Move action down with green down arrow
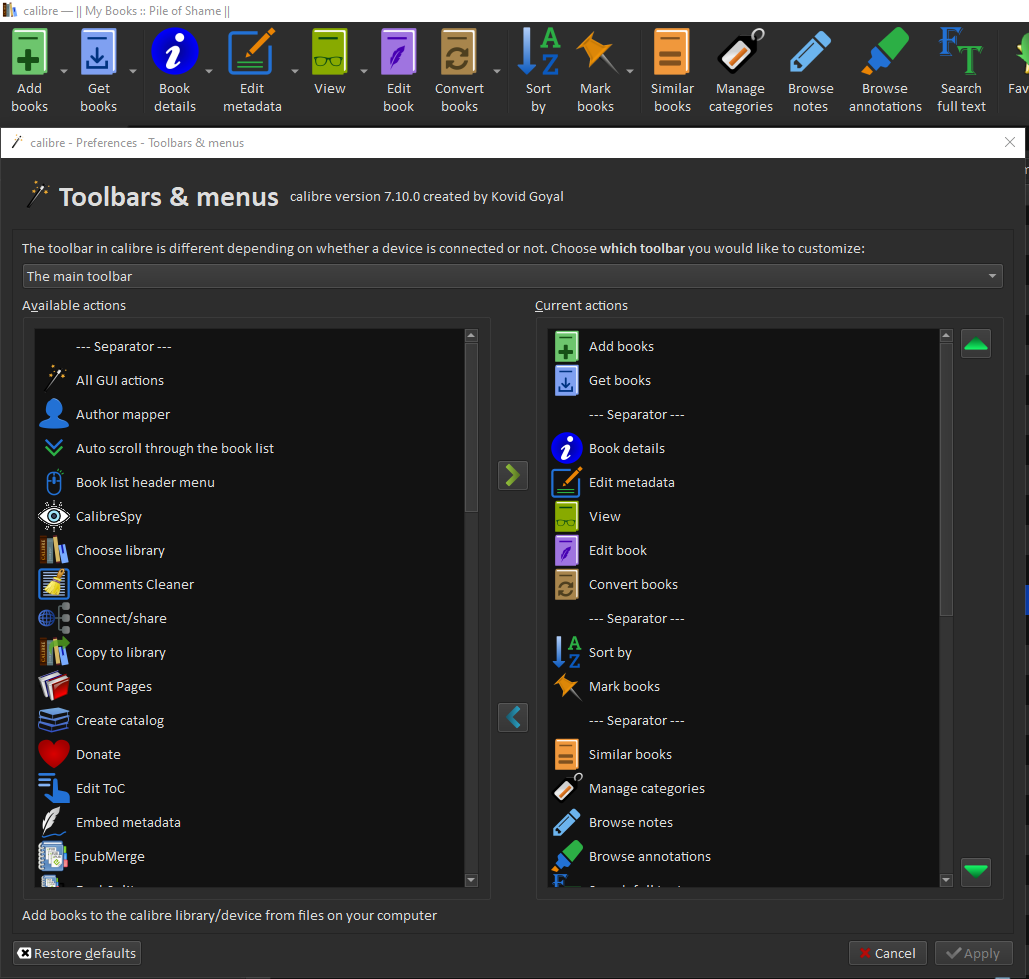Viewport: 1029px width, 979px height. [x=975, y=872]
